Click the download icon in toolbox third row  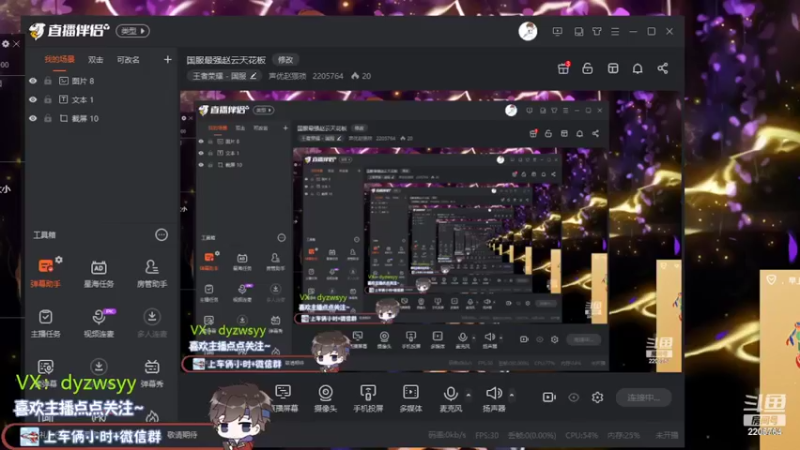pos(98,367)
